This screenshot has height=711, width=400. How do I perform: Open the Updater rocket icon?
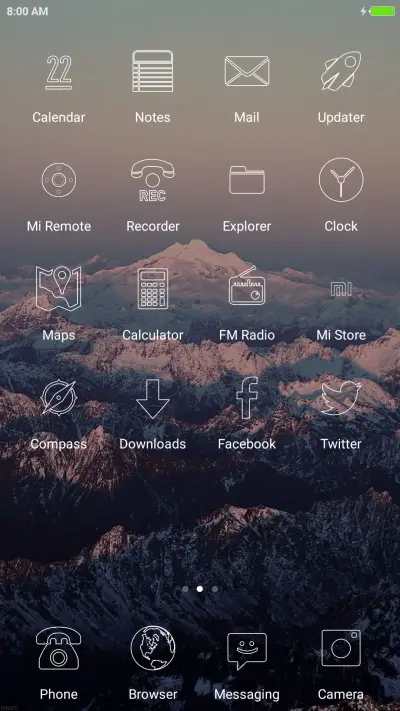click(341, 71)
